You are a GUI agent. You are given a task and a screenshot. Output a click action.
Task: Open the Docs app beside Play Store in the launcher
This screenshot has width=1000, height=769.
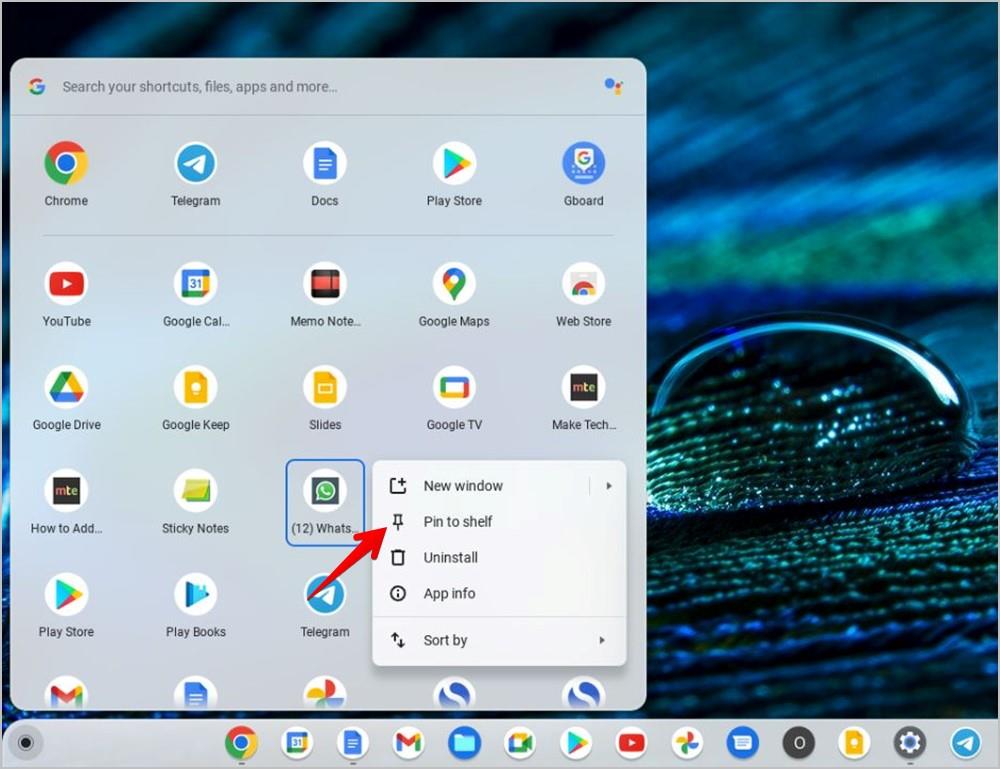pyautogui.click(x=325, y=163)
